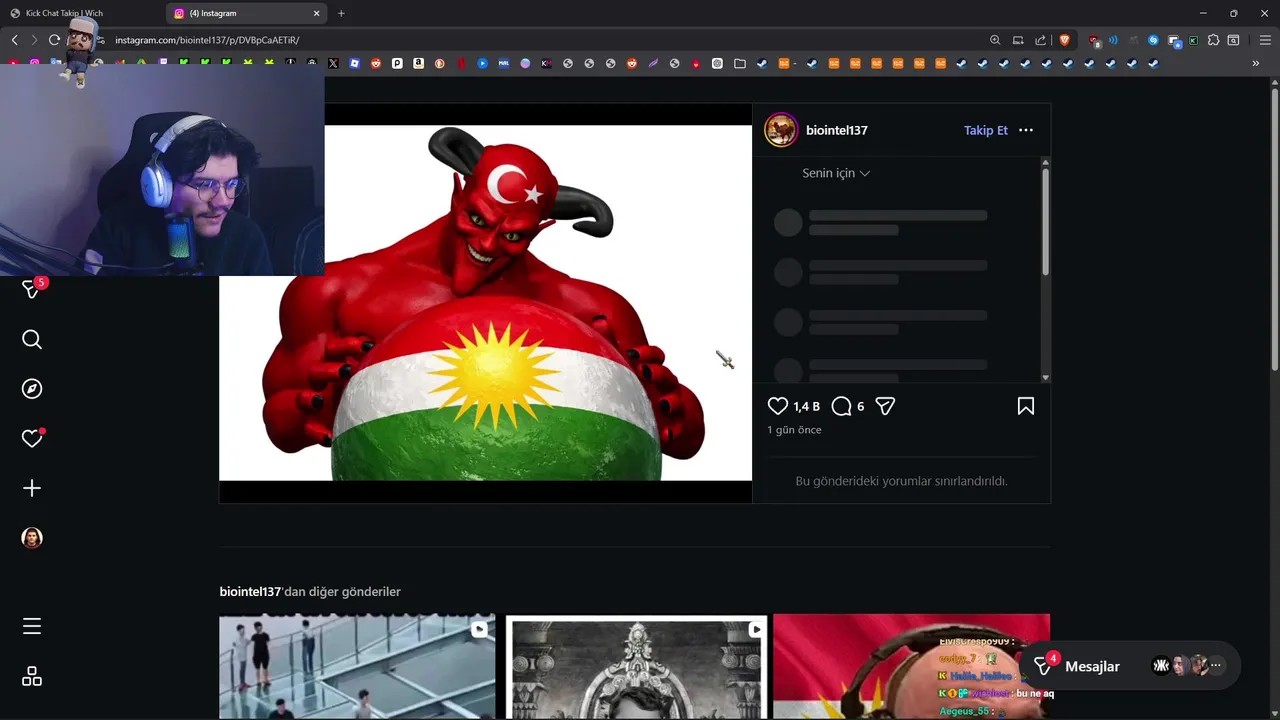The width and height of the screenshot is (1280, 720).
Task: Follow the account via Takip Et
Action: (x=986, y=130)
